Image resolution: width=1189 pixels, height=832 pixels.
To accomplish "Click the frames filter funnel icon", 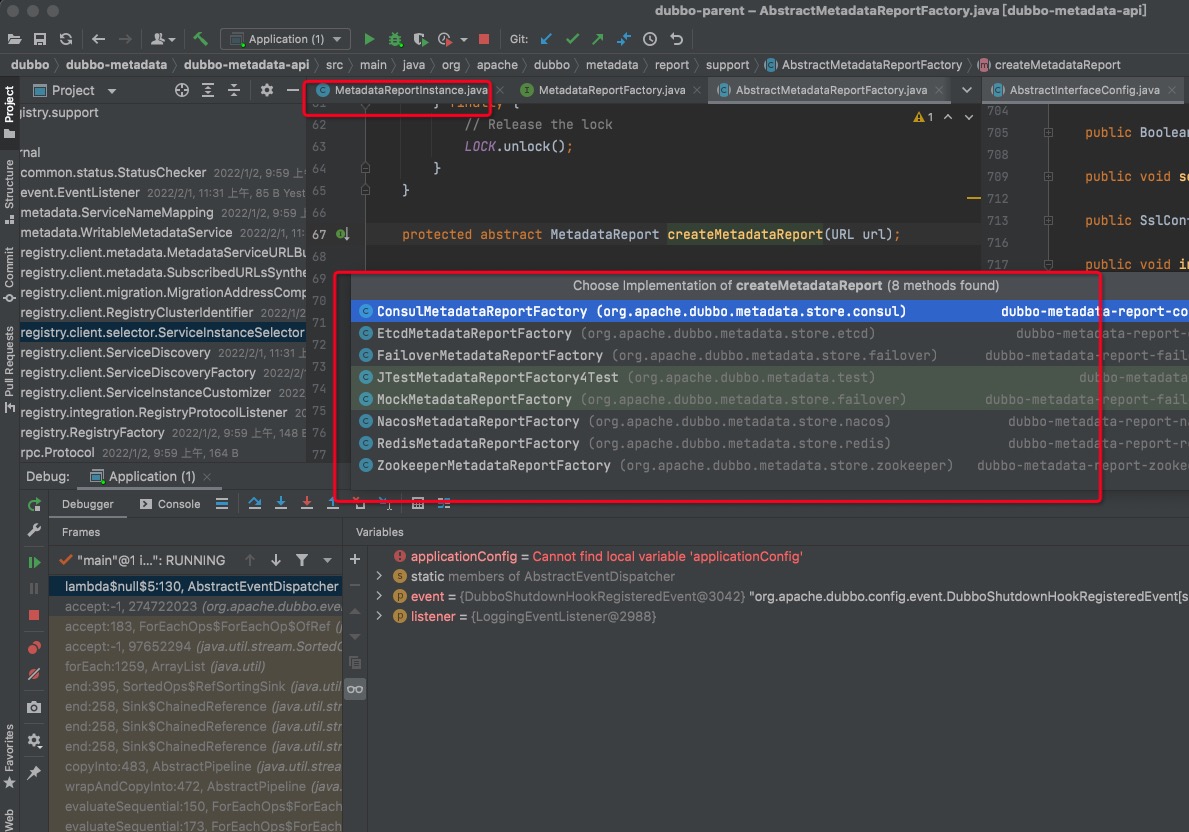I will click(302, 560).
